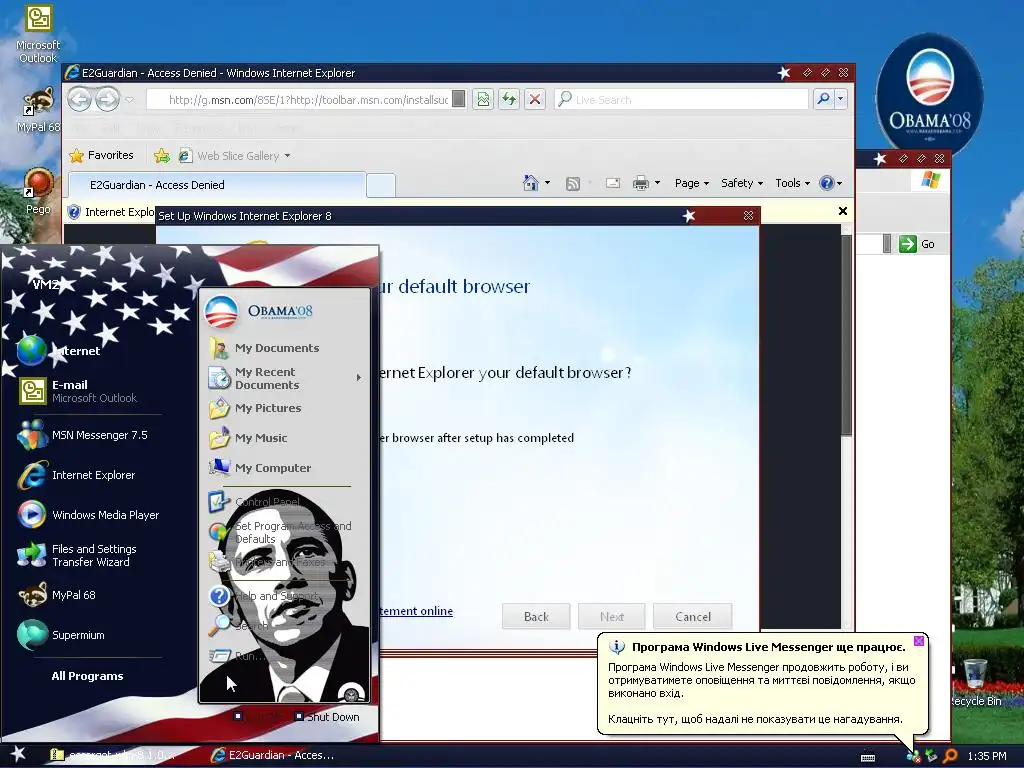The height and width of the screenshot is (768, 1024).
Task: Click the 1:35 PM taskbar clock
Action: (x=987, y=756)
